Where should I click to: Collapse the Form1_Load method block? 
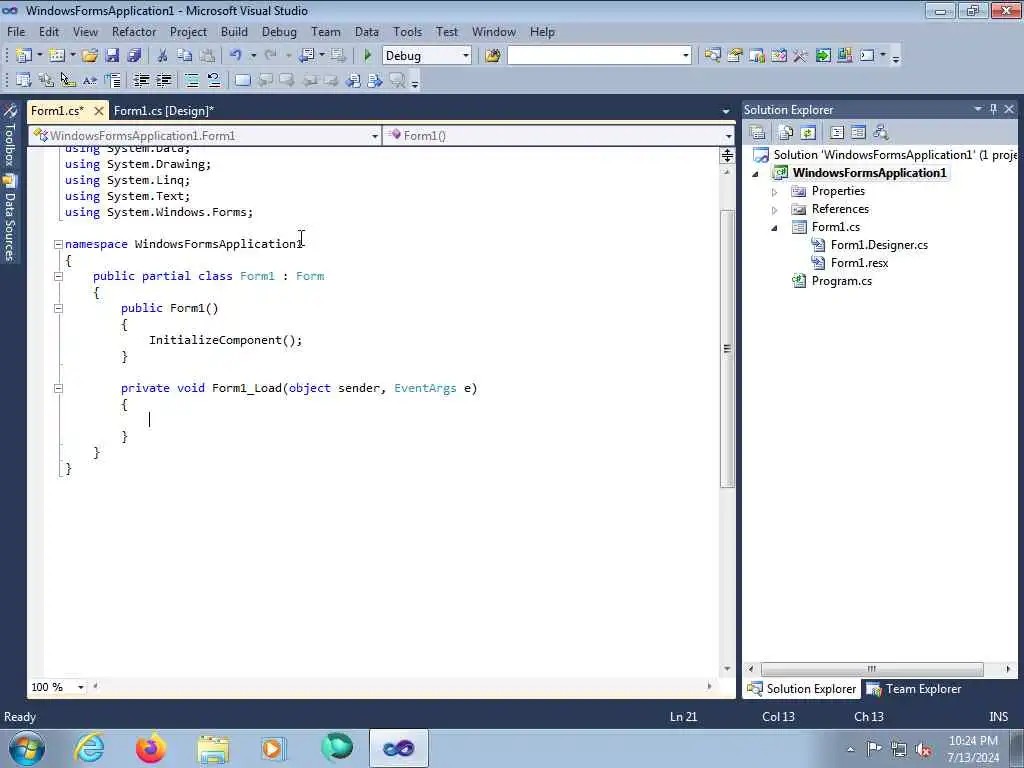tap(58, 389)
